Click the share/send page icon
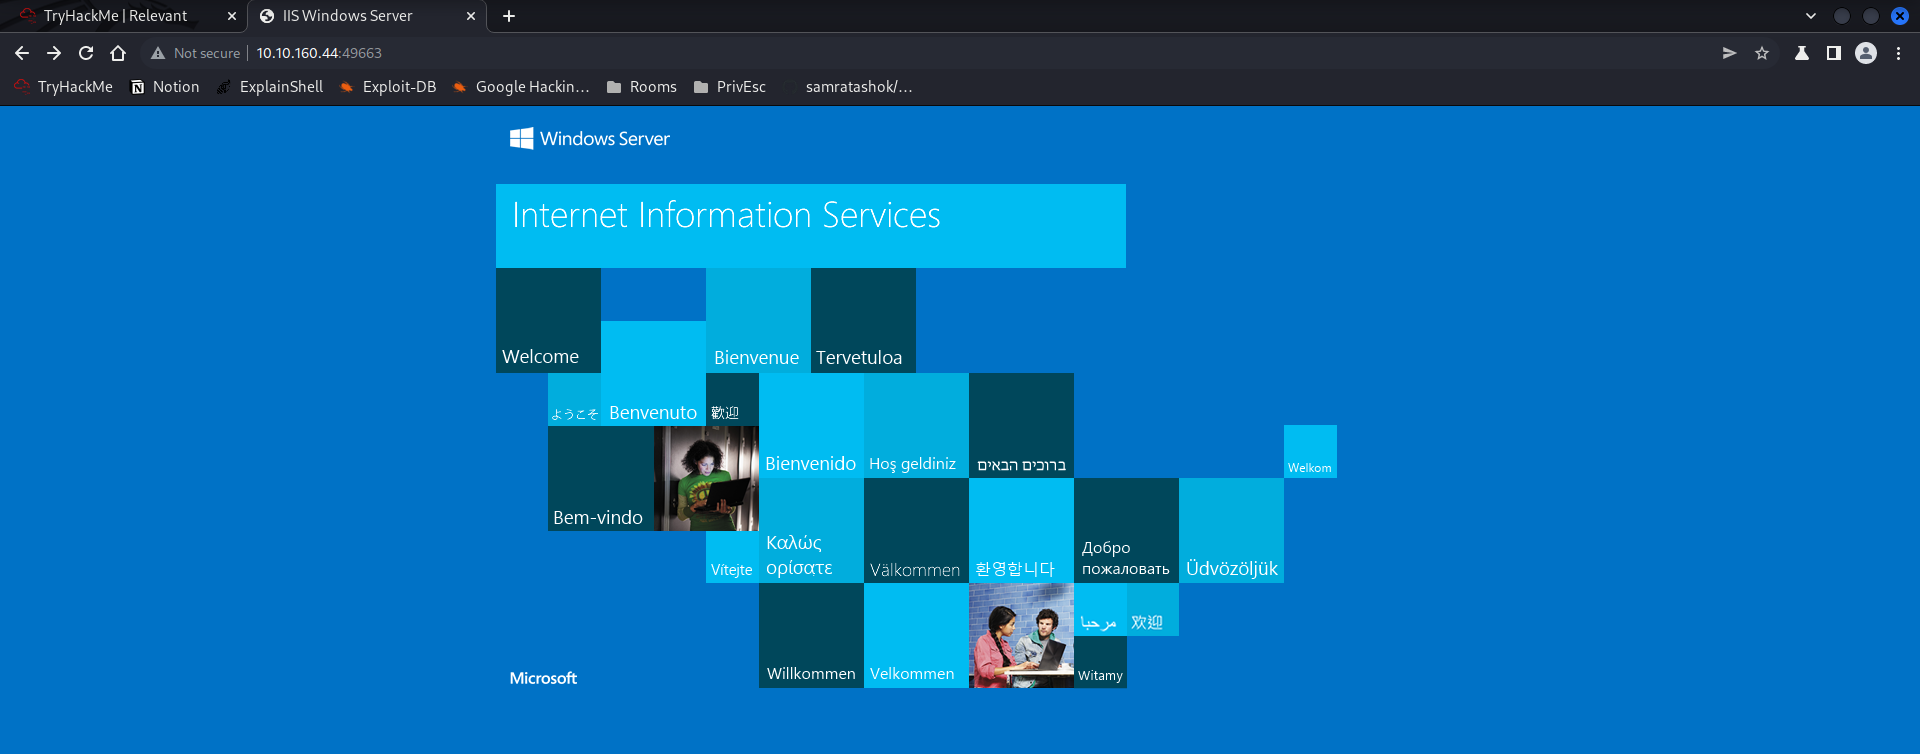The width and height of the screenshot is (1920, 754). [x=1729, y=53]
